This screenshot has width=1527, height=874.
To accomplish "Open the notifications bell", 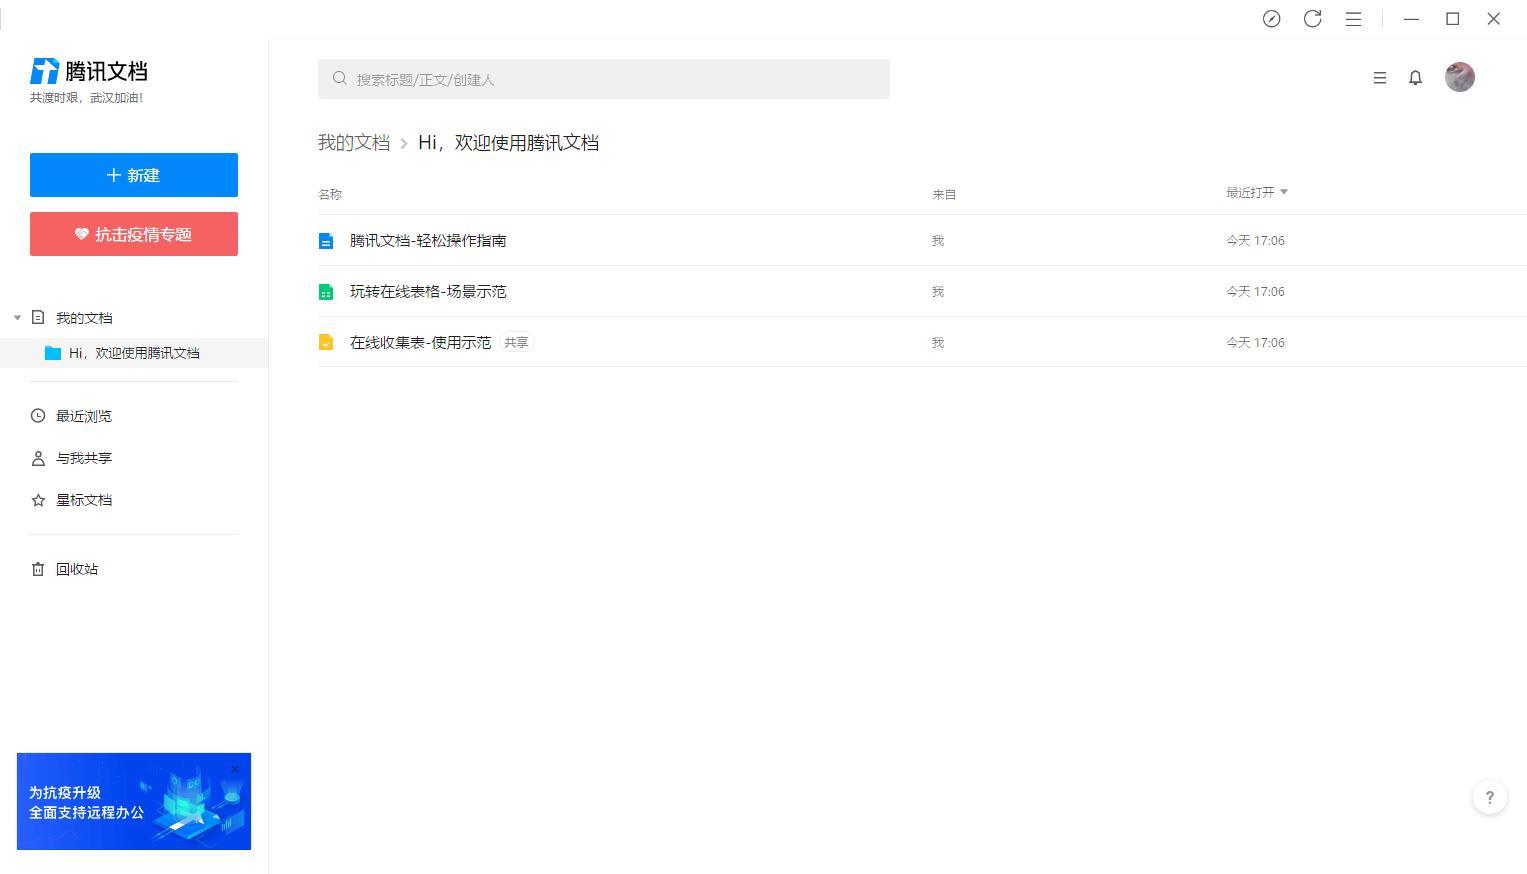I will (x=1415, y=78).
